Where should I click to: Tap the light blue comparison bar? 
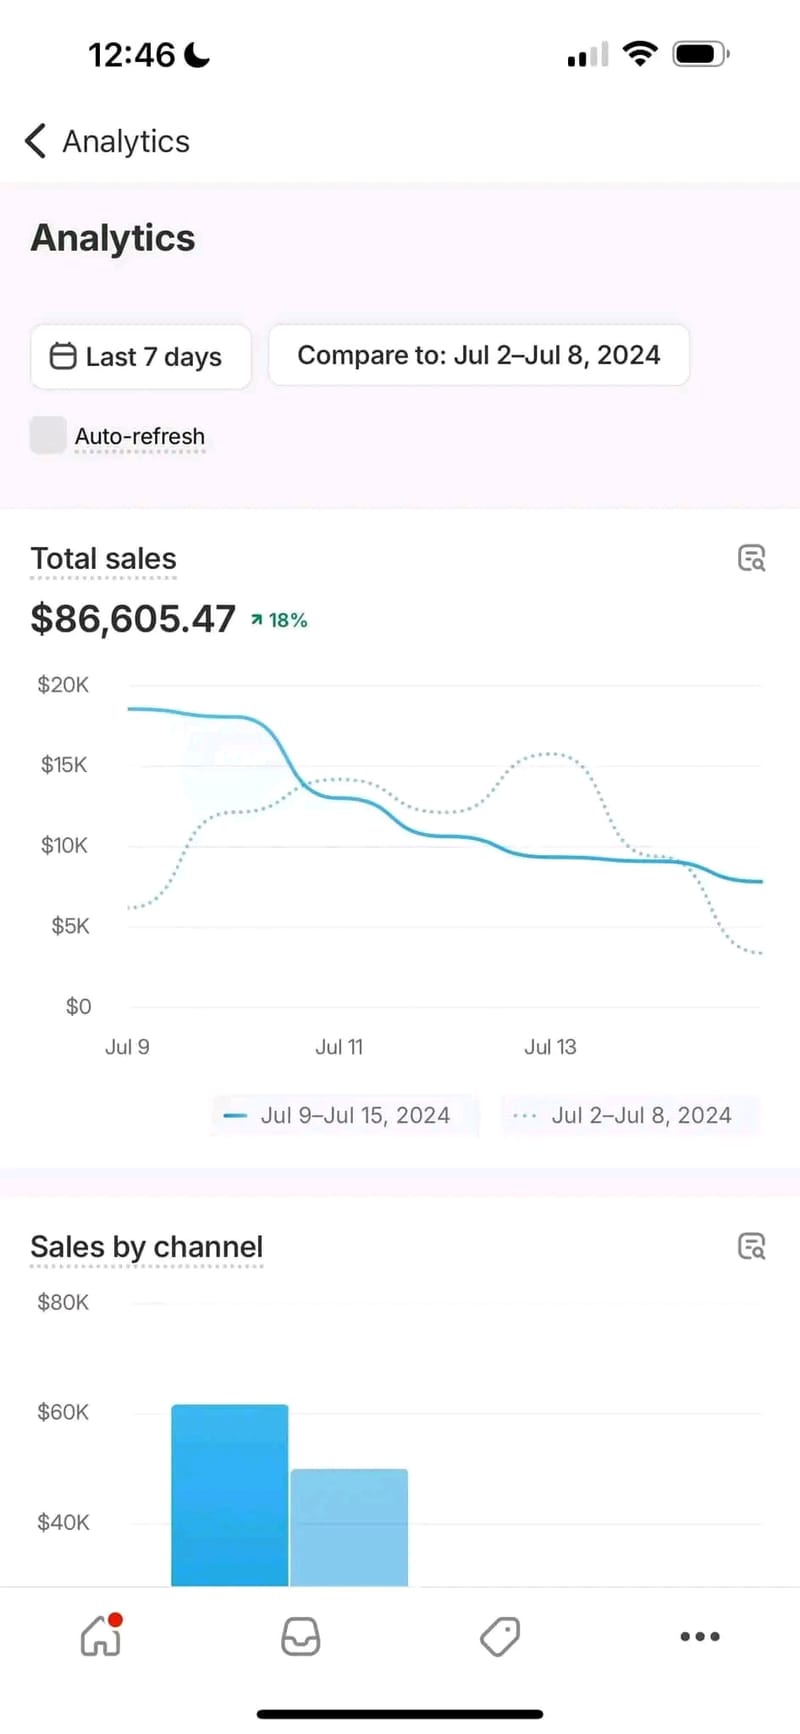(x=349, y=1526)
